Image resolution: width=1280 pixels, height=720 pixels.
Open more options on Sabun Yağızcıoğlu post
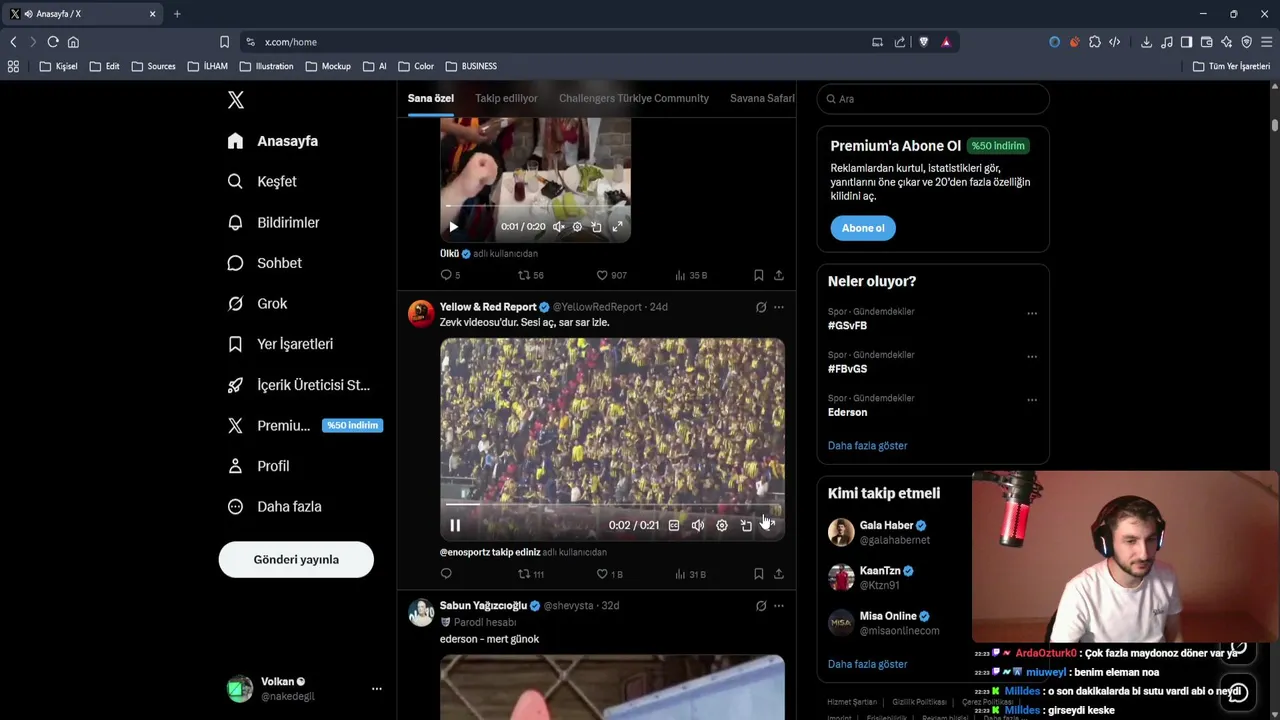point(778,606)
